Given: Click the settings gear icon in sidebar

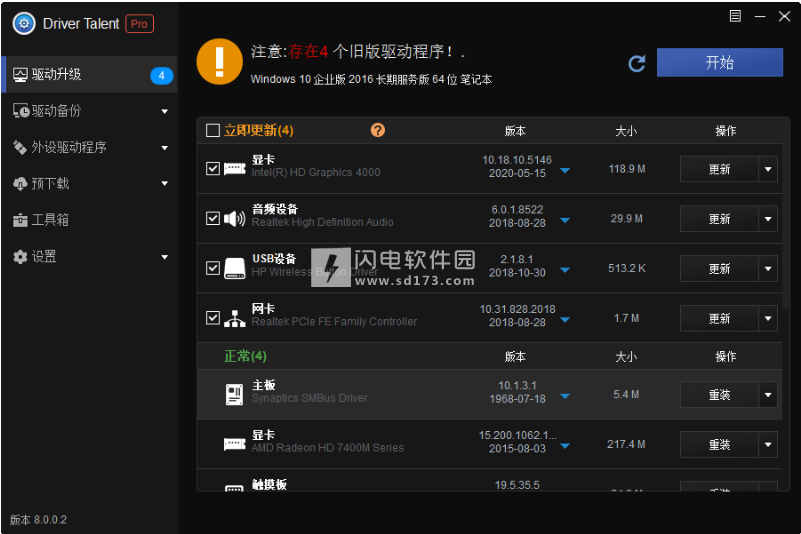Looking at the screenshot, I should pyautogui.click(x=20, y=257).
